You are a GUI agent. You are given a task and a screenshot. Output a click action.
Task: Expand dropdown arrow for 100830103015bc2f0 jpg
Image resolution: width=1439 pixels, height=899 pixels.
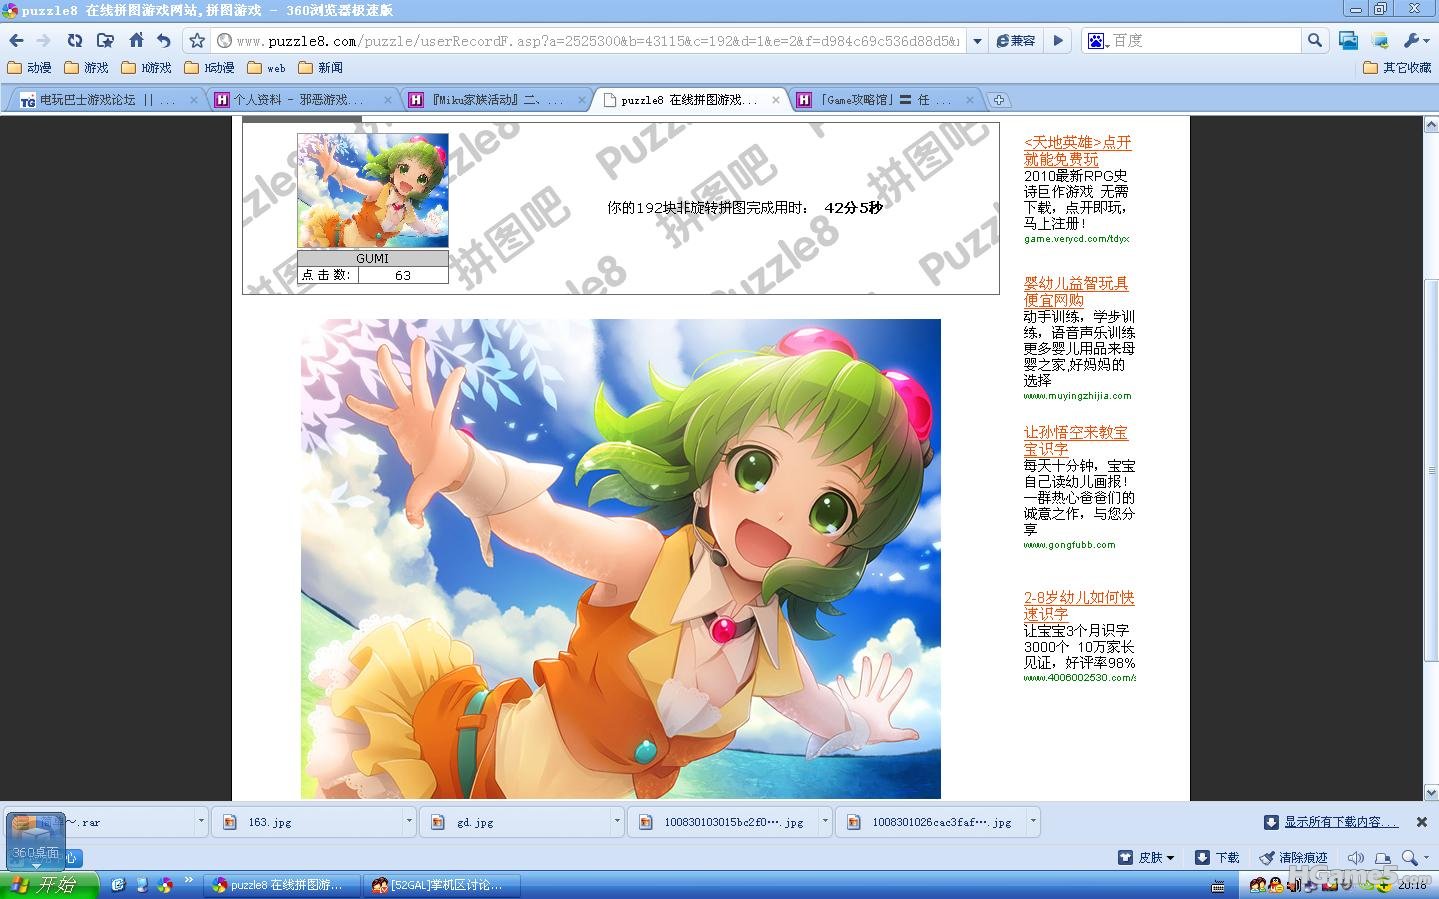coord(825,822)
